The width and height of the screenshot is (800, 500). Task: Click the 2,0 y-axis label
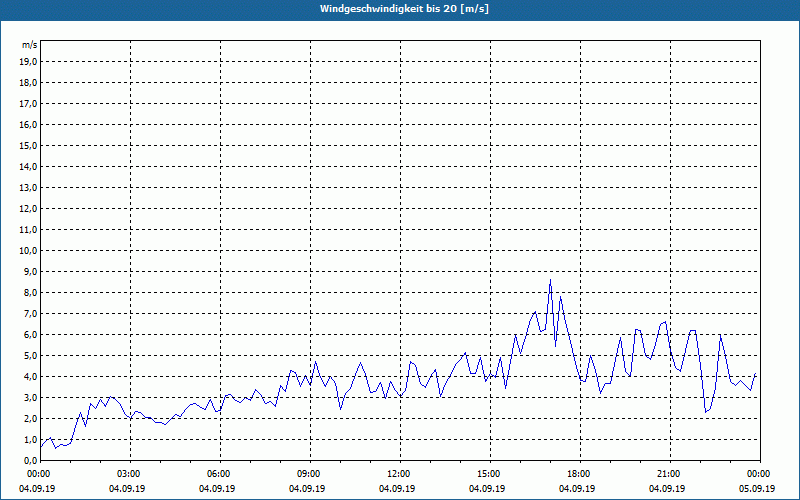(30, 418)
